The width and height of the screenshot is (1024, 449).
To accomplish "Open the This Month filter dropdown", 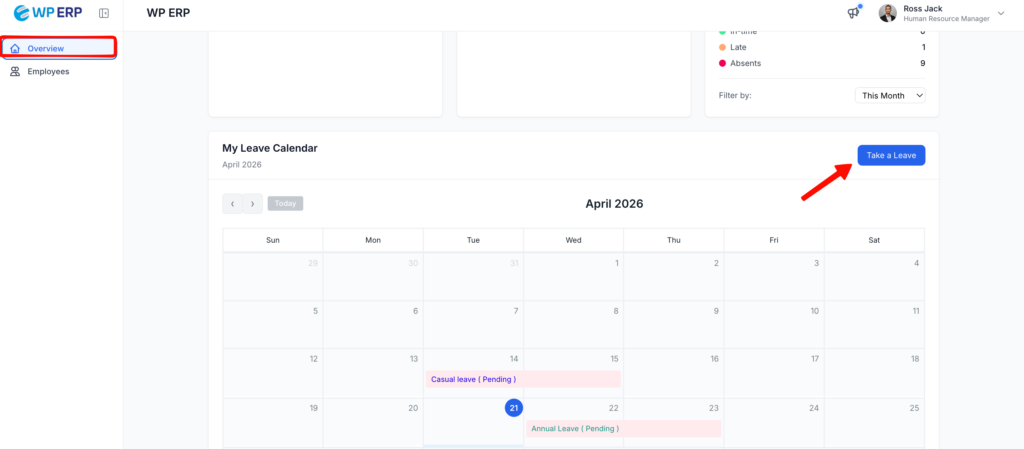I will (x=890, y=95).
